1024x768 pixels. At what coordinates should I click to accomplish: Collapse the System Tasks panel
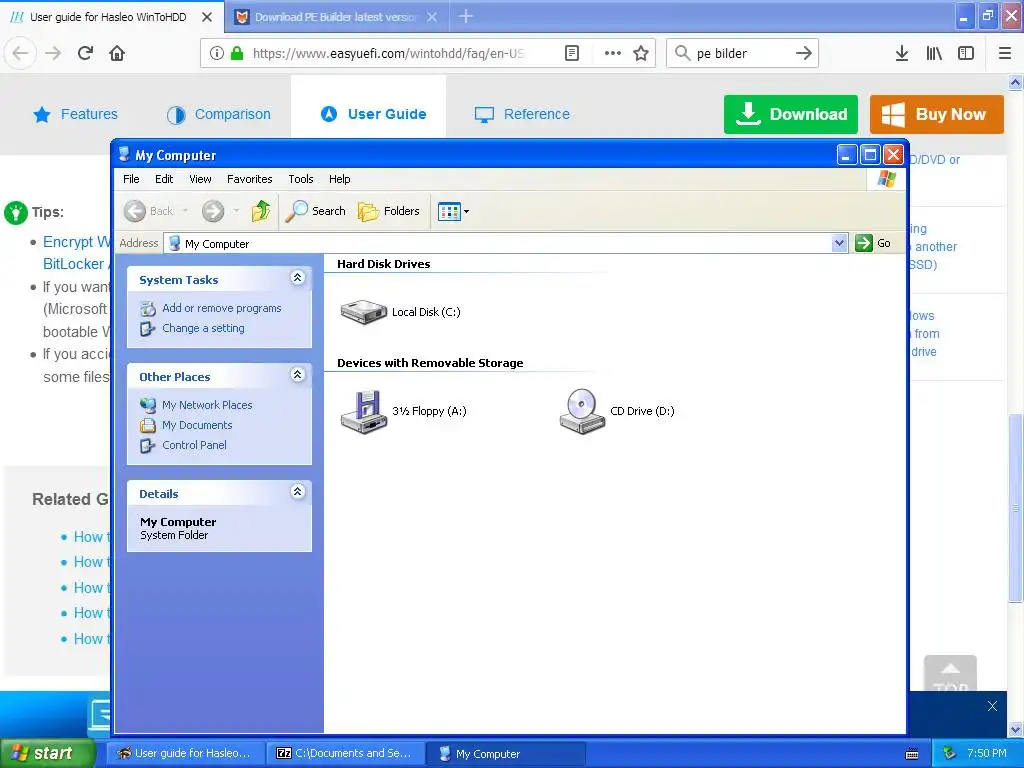(297, 278)
